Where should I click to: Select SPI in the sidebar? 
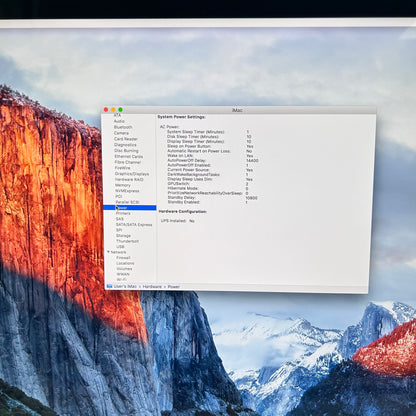(x=119, y=230)
